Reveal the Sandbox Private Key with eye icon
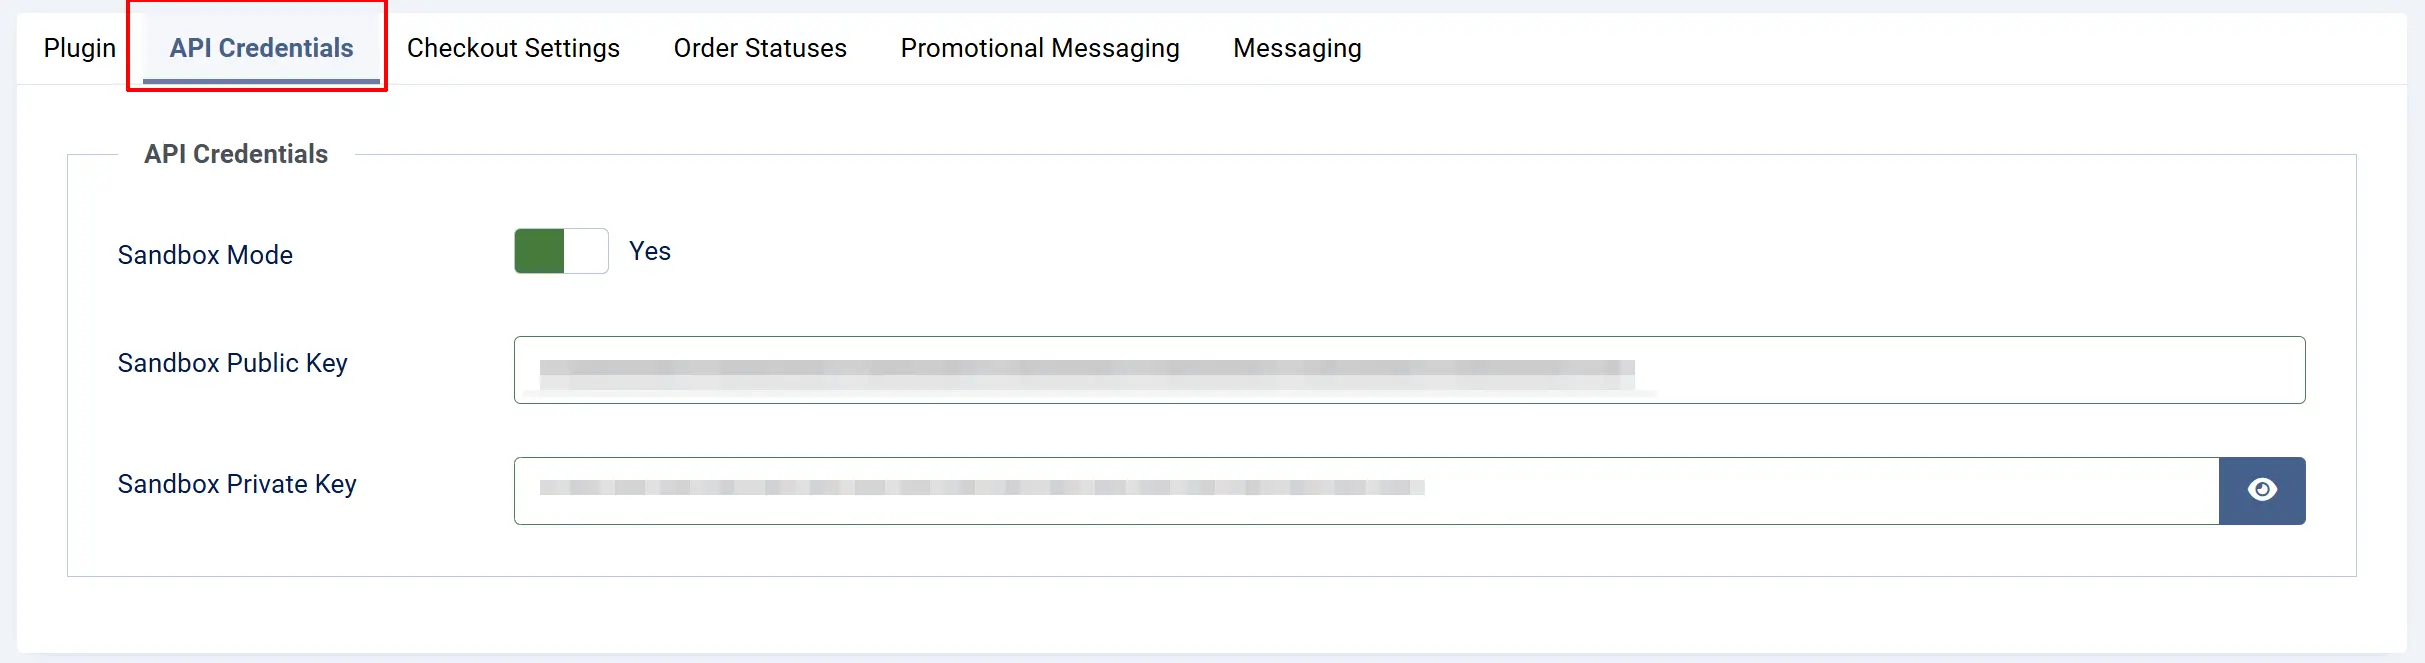Viewport: 2425px width, 663px height. [x=2262, y=490]
